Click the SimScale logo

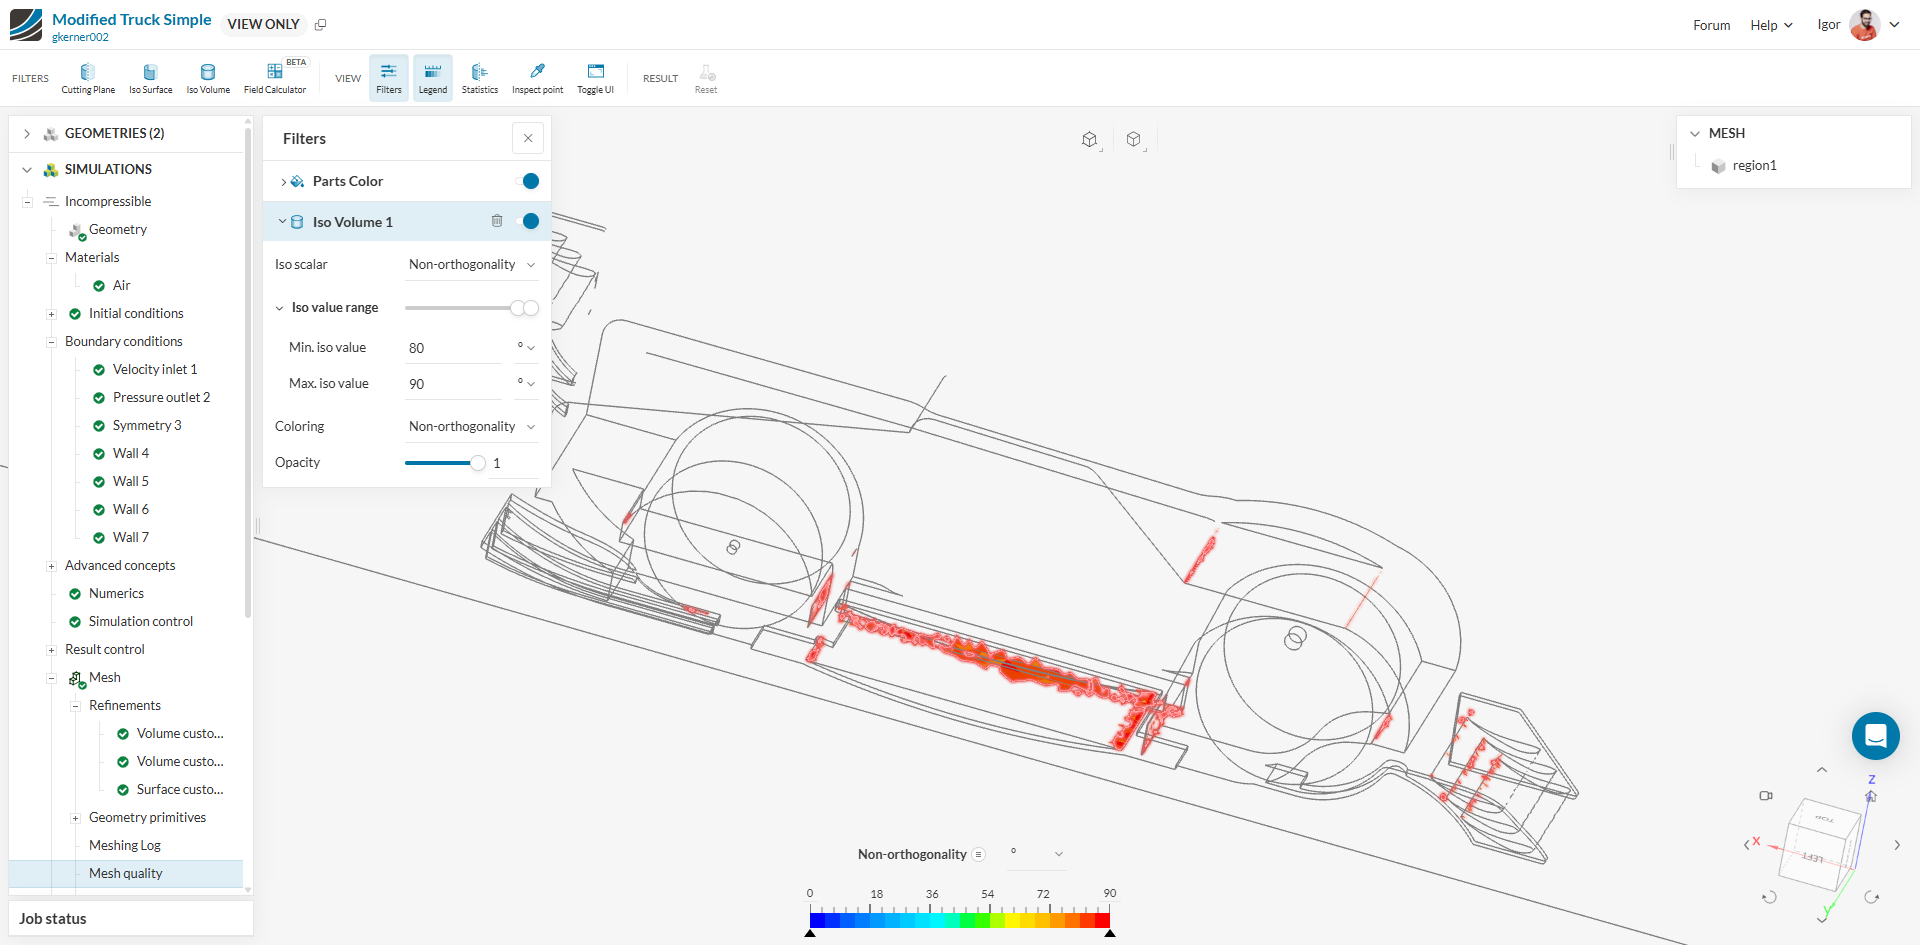26,25
